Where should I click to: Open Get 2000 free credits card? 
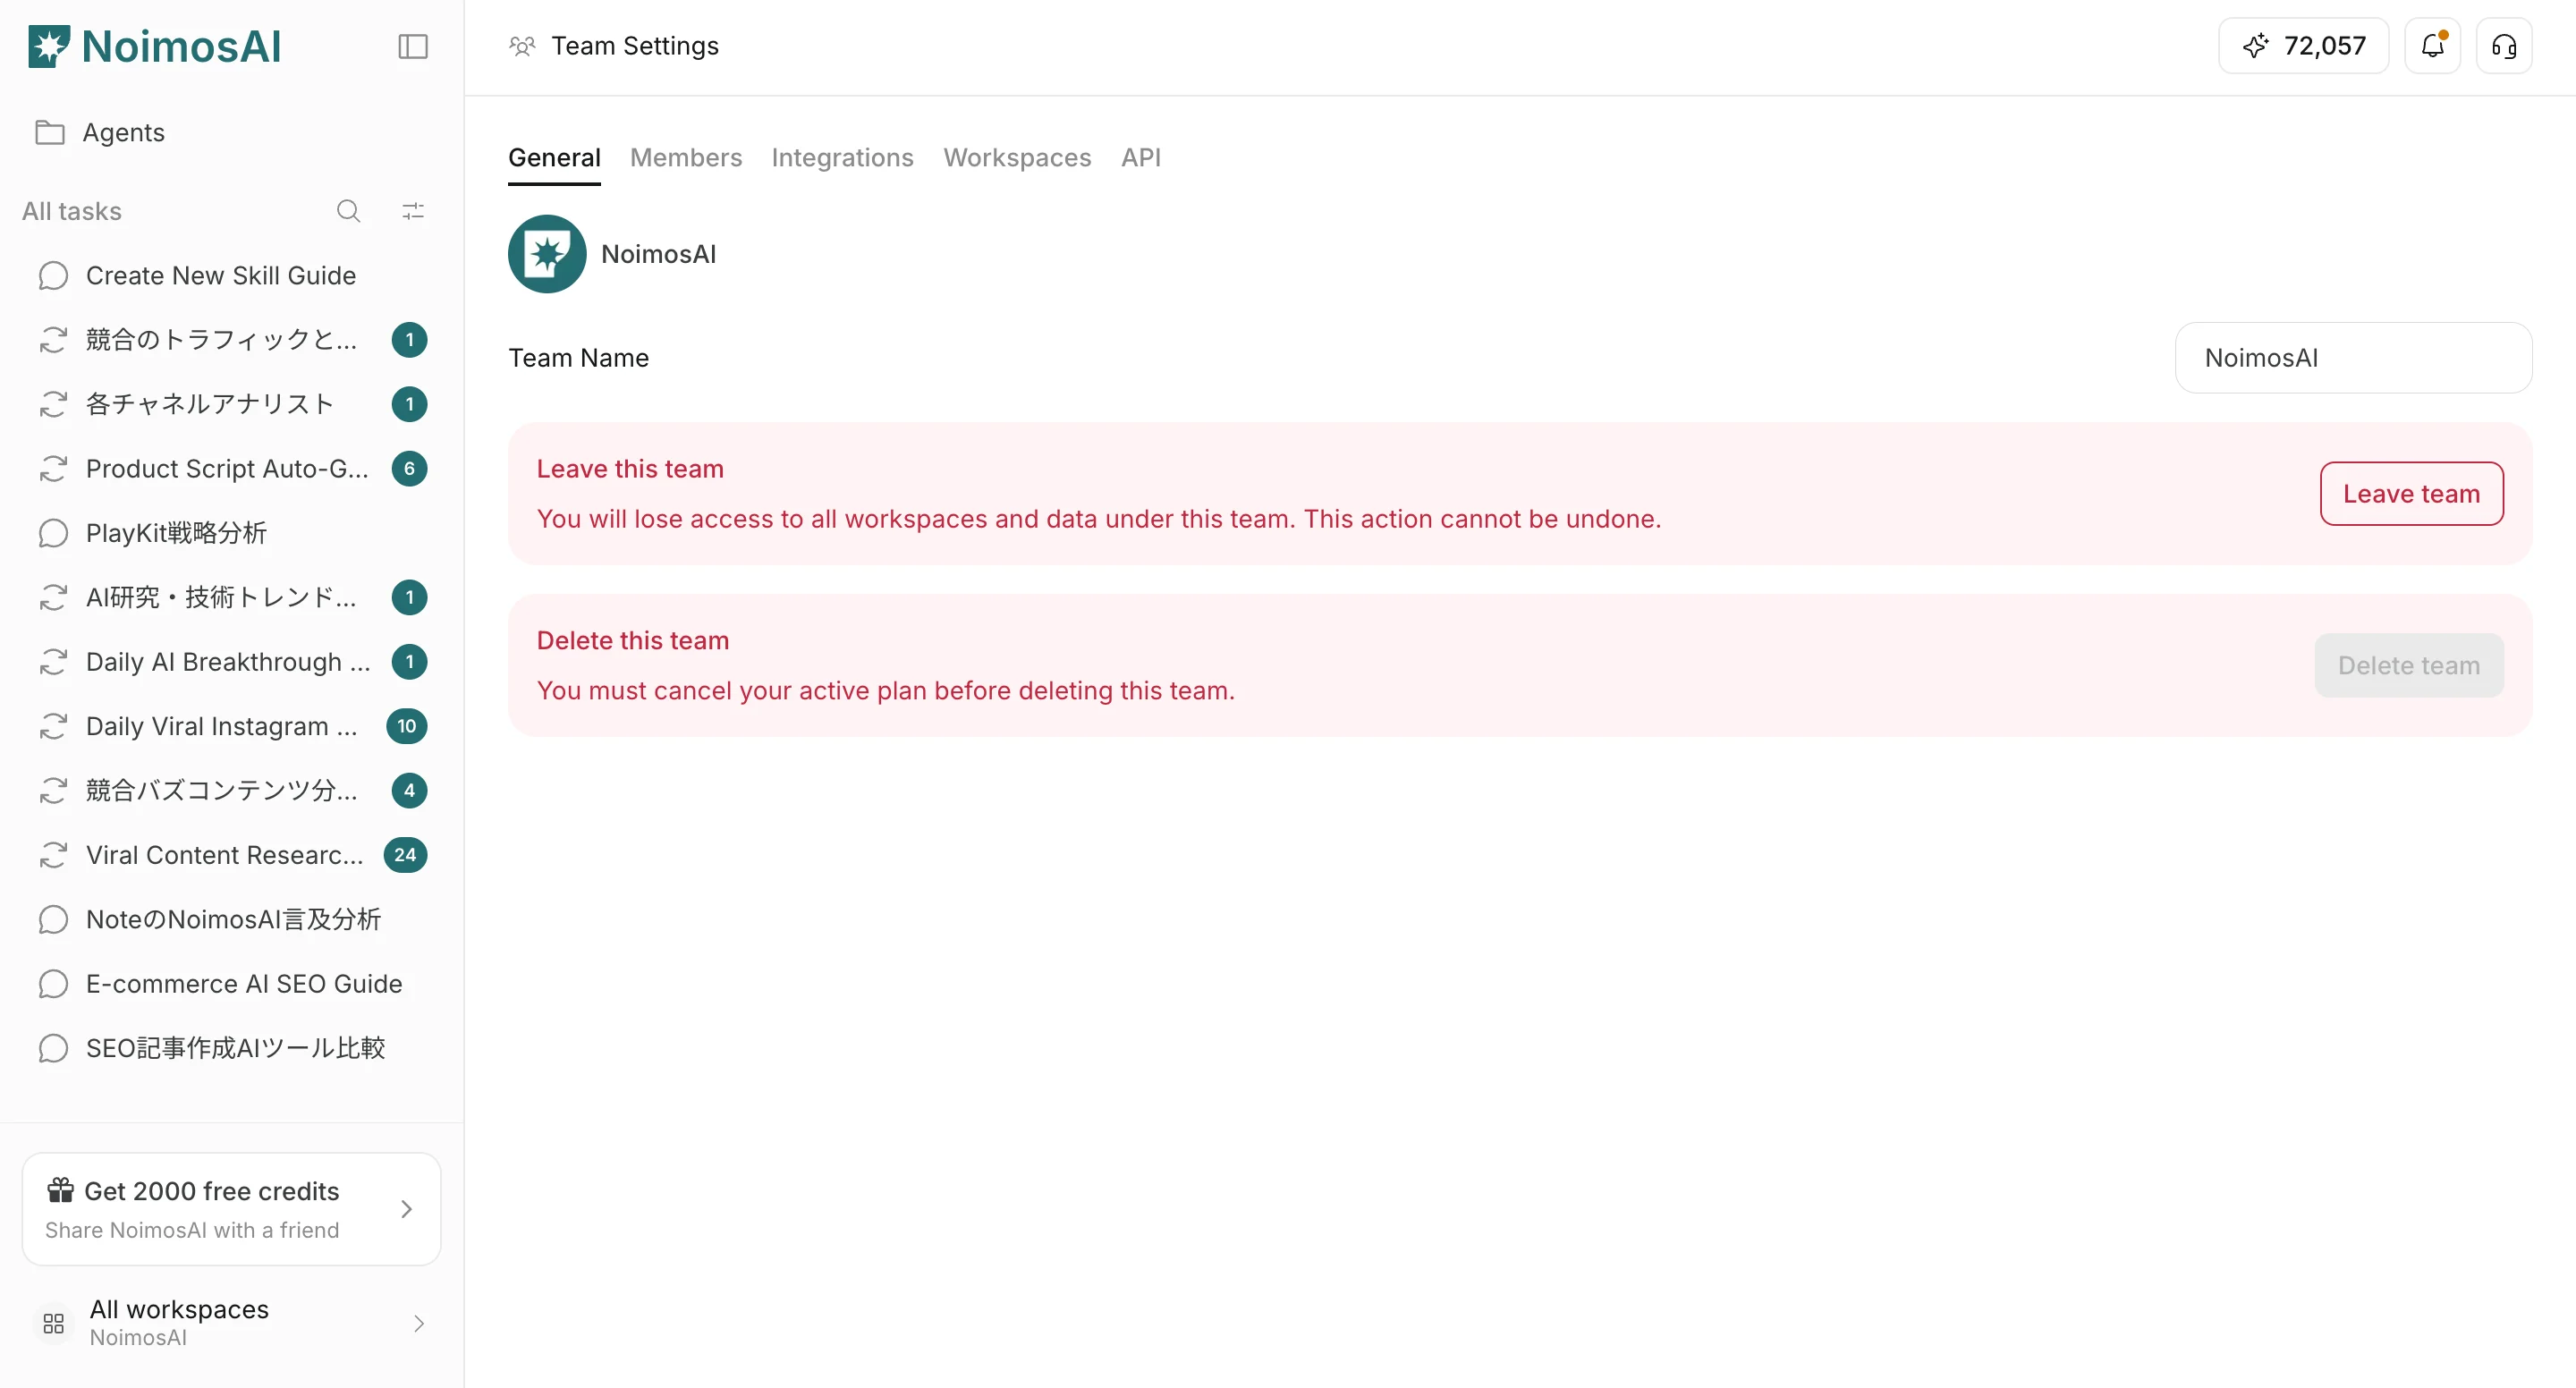pyautogui.click(x=231, y=1209)
